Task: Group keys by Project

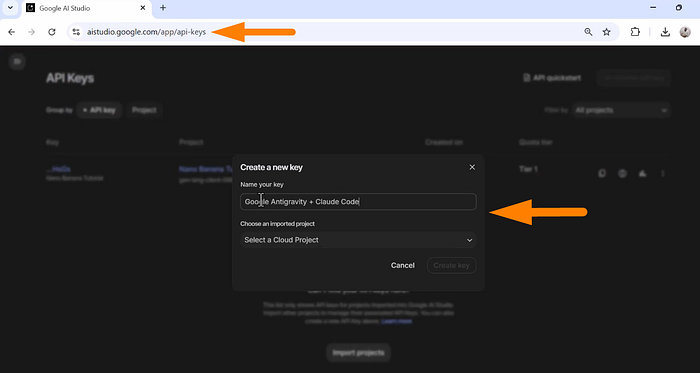Action: click(144, 110)
